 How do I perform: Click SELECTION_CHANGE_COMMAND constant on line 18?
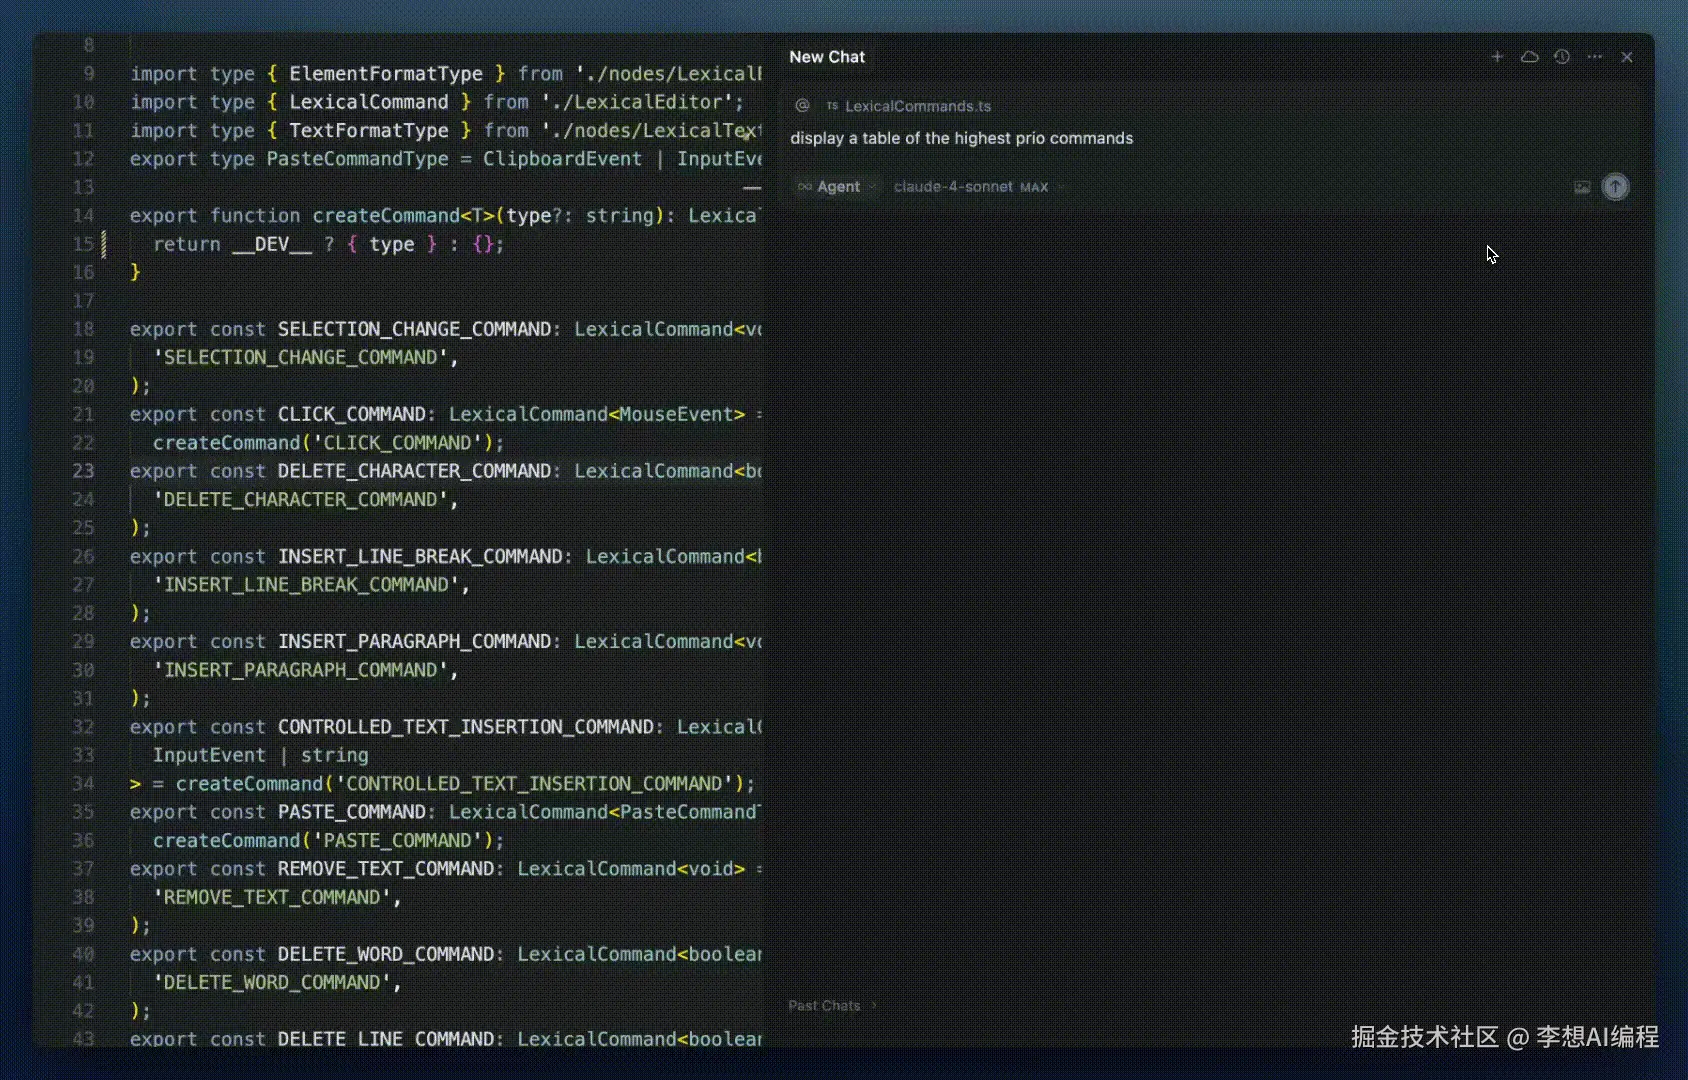(x=414, y=329)
